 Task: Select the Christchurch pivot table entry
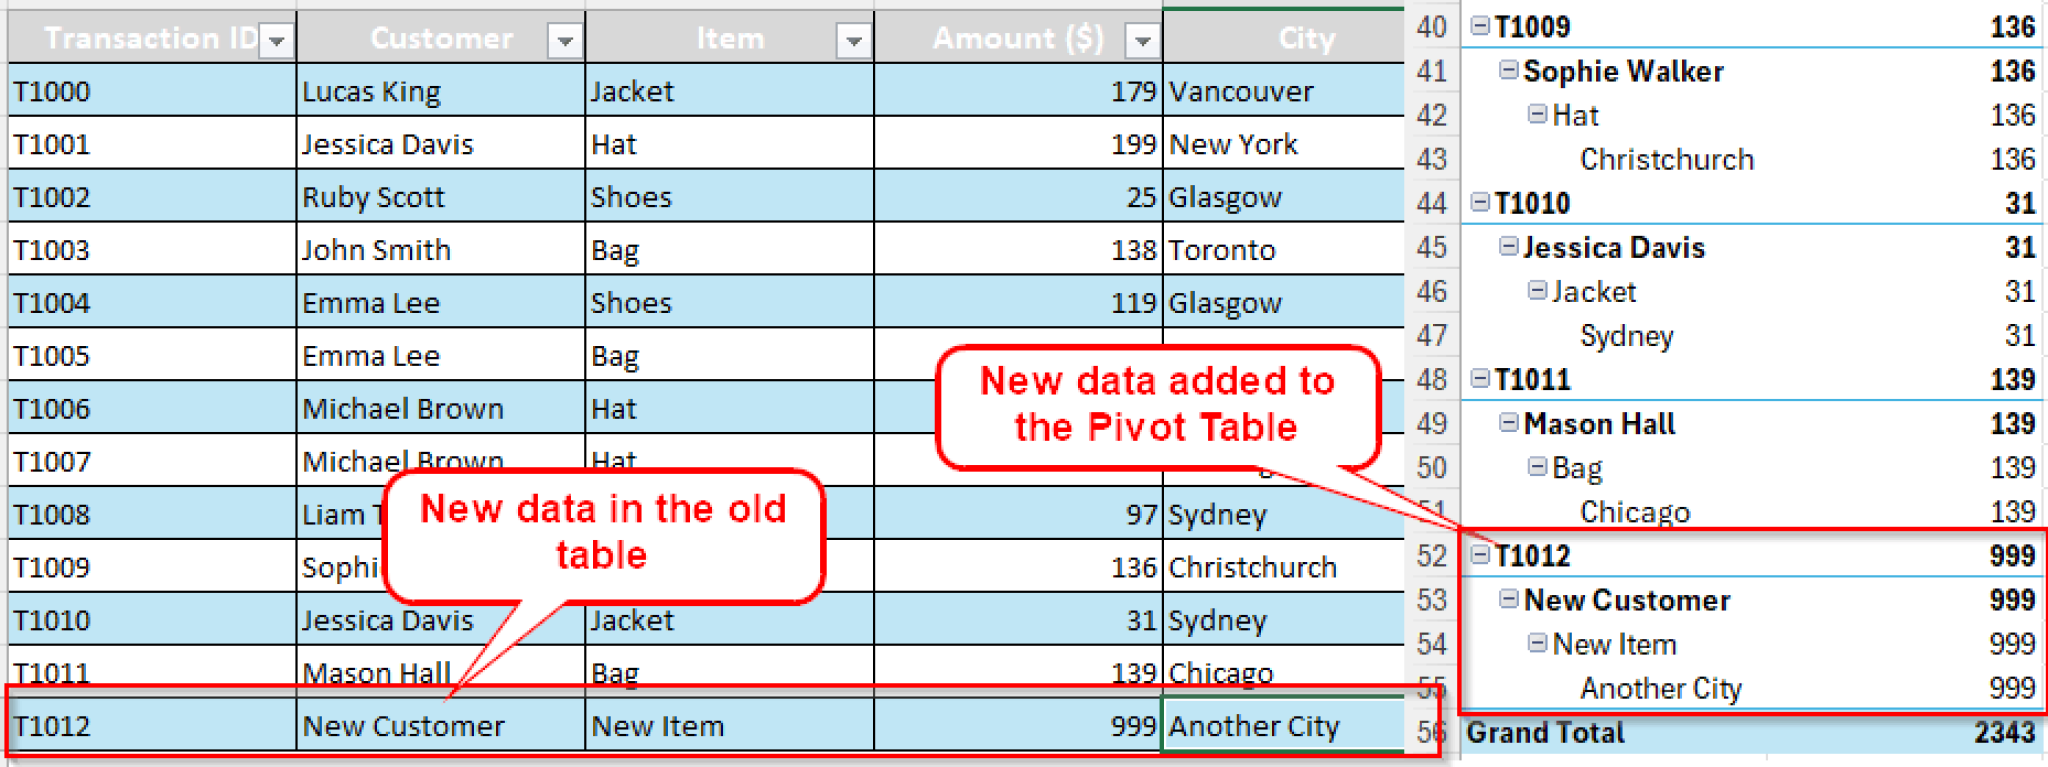pyautogui.click(x=1666, y=159)
